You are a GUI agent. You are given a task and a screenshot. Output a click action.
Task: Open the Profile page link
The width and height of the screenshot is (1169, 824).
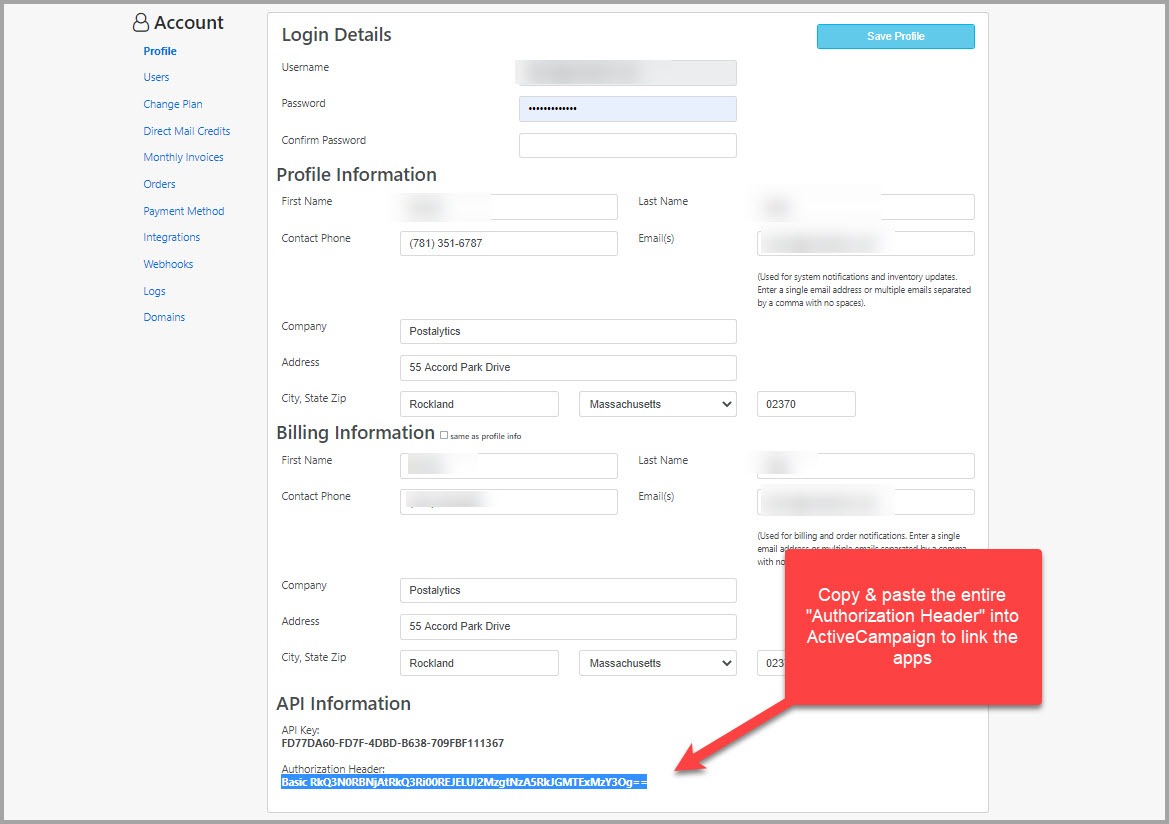160,51
